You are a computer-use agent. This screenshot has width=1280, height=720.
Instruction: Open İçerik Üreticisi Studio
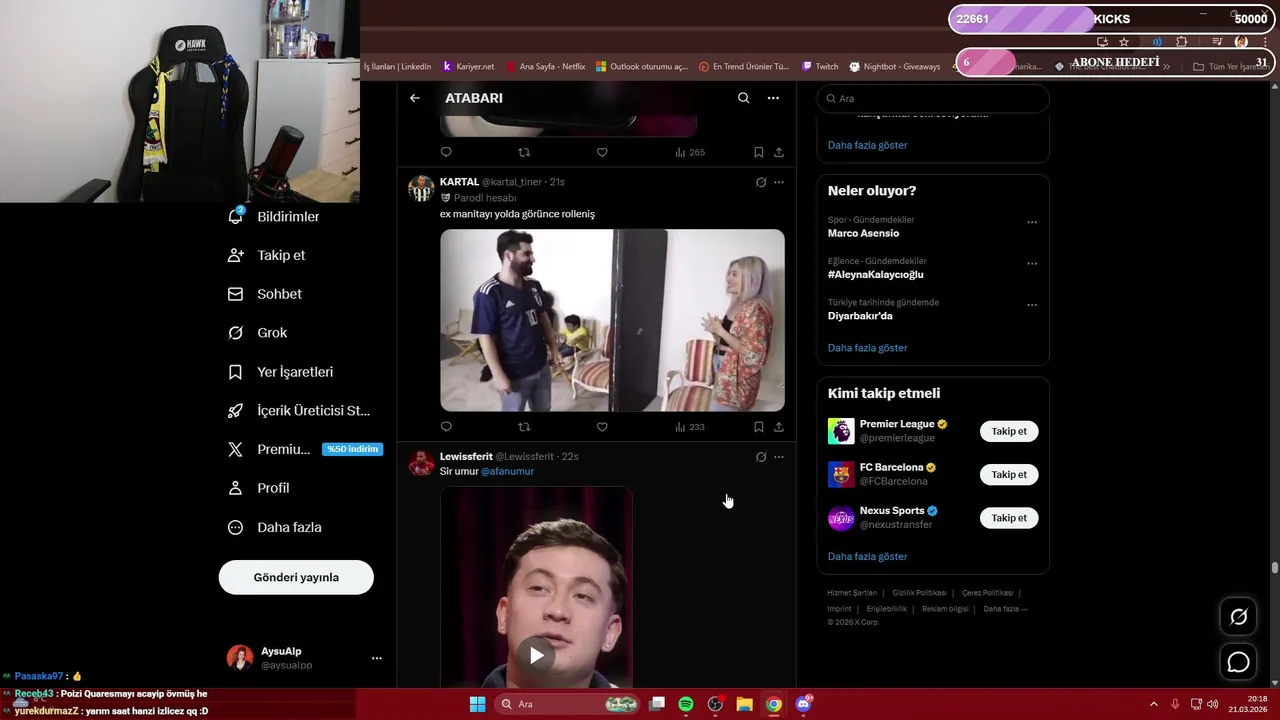click(299, 411)
